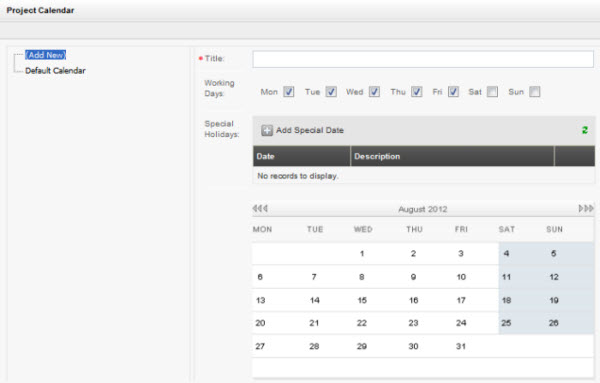Sort by the Description column header

pos(453,156)
